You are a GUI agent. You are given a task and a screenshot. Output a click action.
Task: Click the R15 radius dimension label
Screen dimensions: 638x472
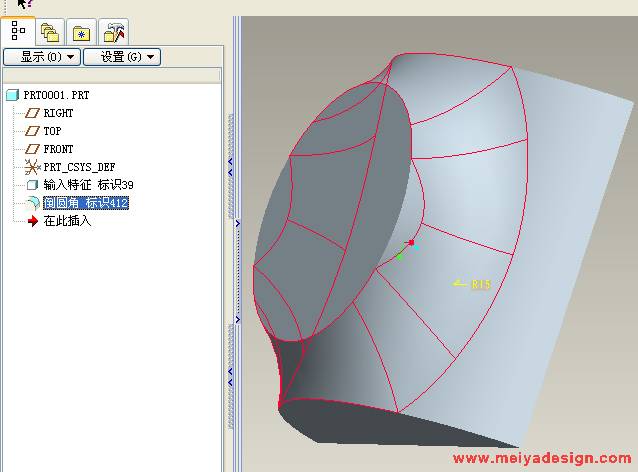[480, 284]
